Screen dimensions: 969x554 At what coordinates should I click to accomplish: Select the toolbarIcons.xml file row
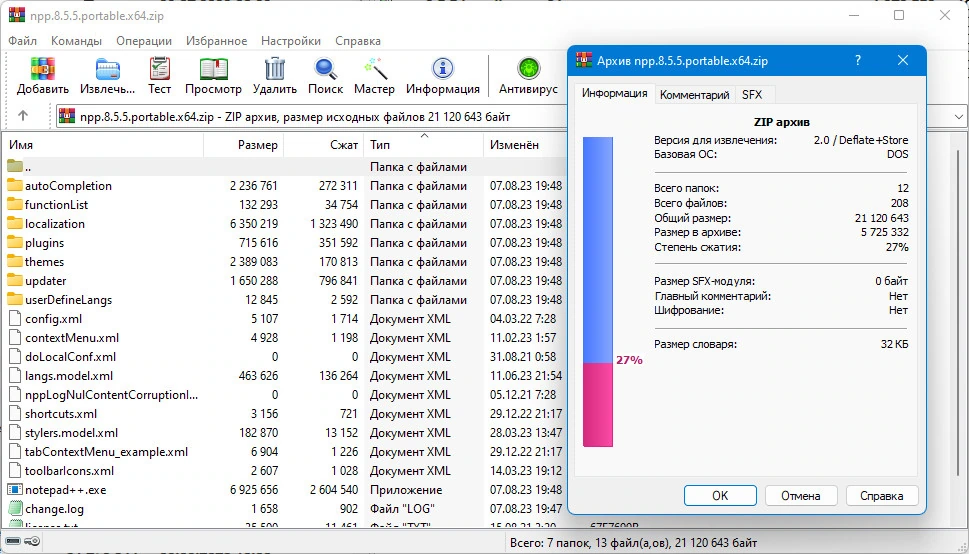tap(284, 471)
